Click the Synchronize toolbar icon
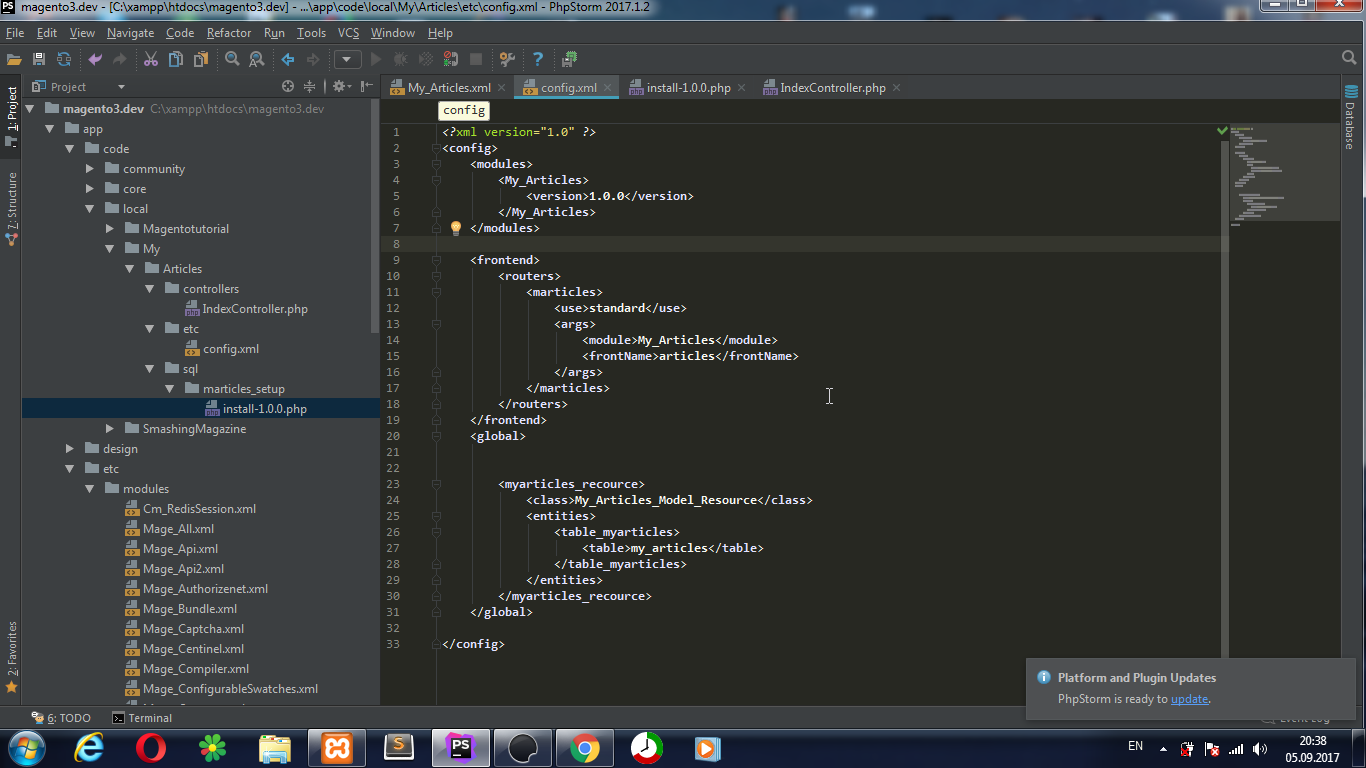Viewport: 1366px width, 768px height. pos(64,59)
